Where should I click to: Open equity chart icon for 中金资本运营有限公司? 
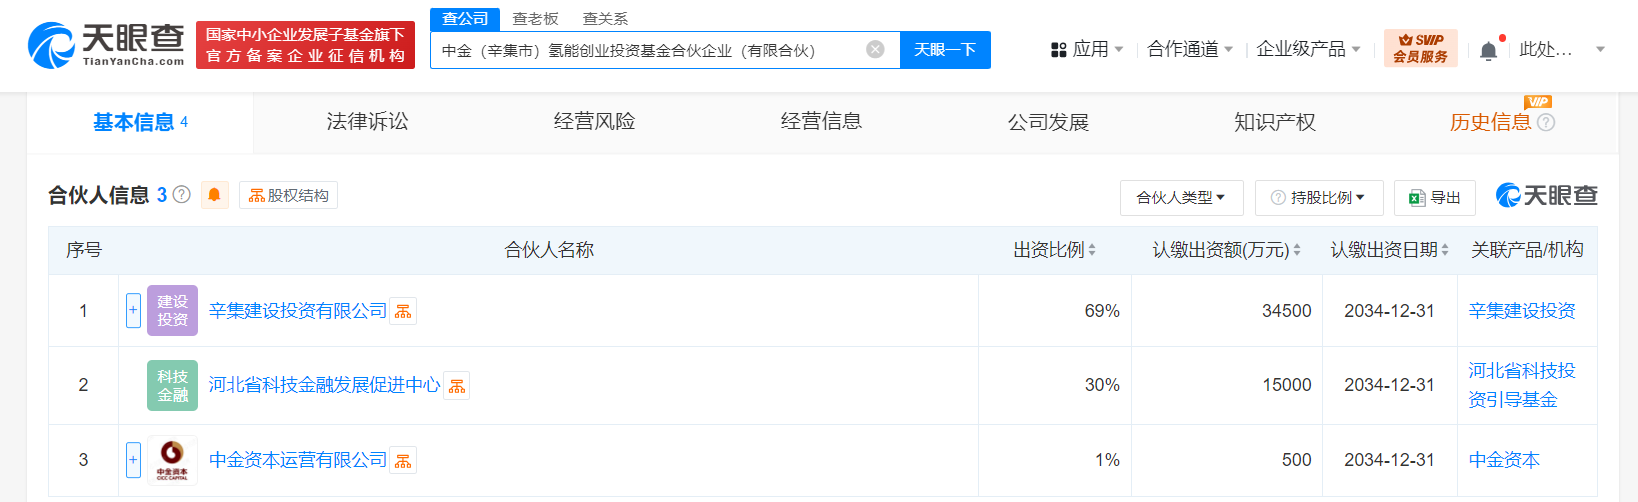pos(403,460)
